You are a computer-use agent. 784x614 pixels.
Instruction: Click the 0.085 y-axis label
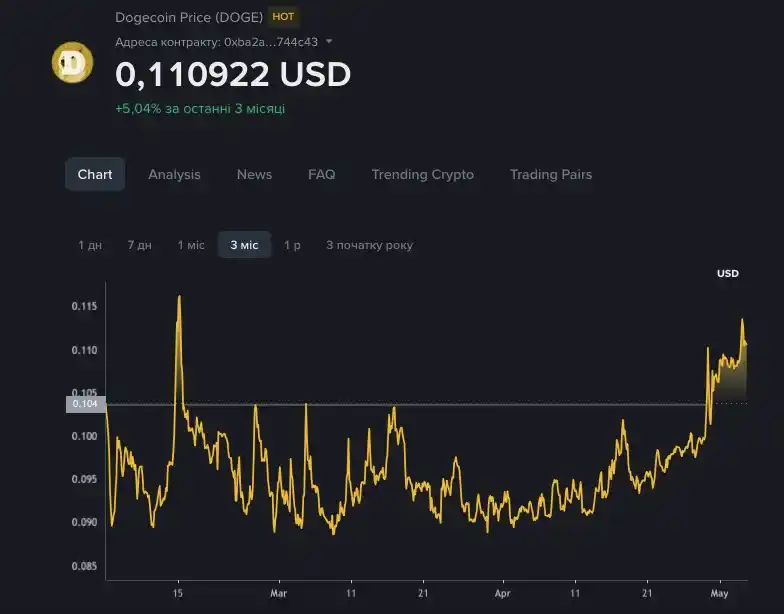click(84, 566)
